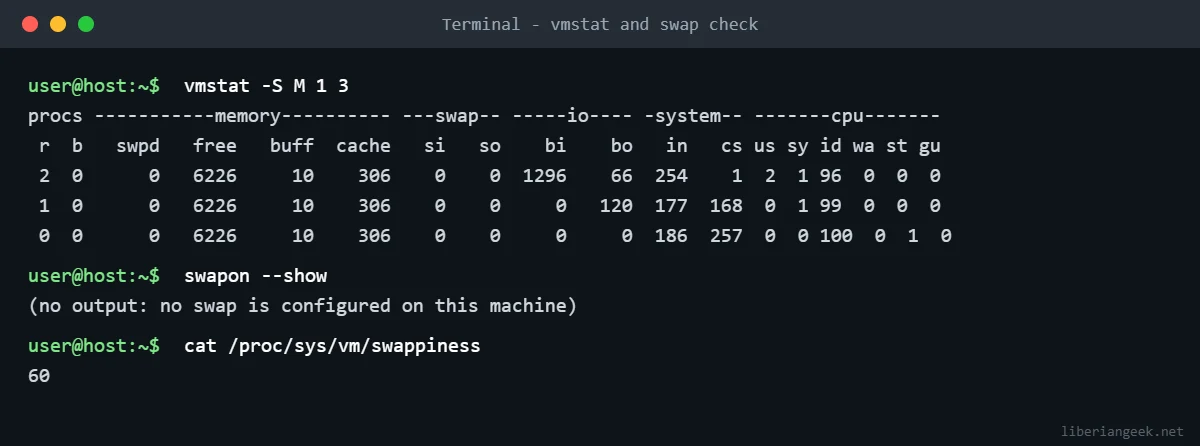Click the bi value 1296
This screenshot has height=446, width=1200.
coord(545,176)
